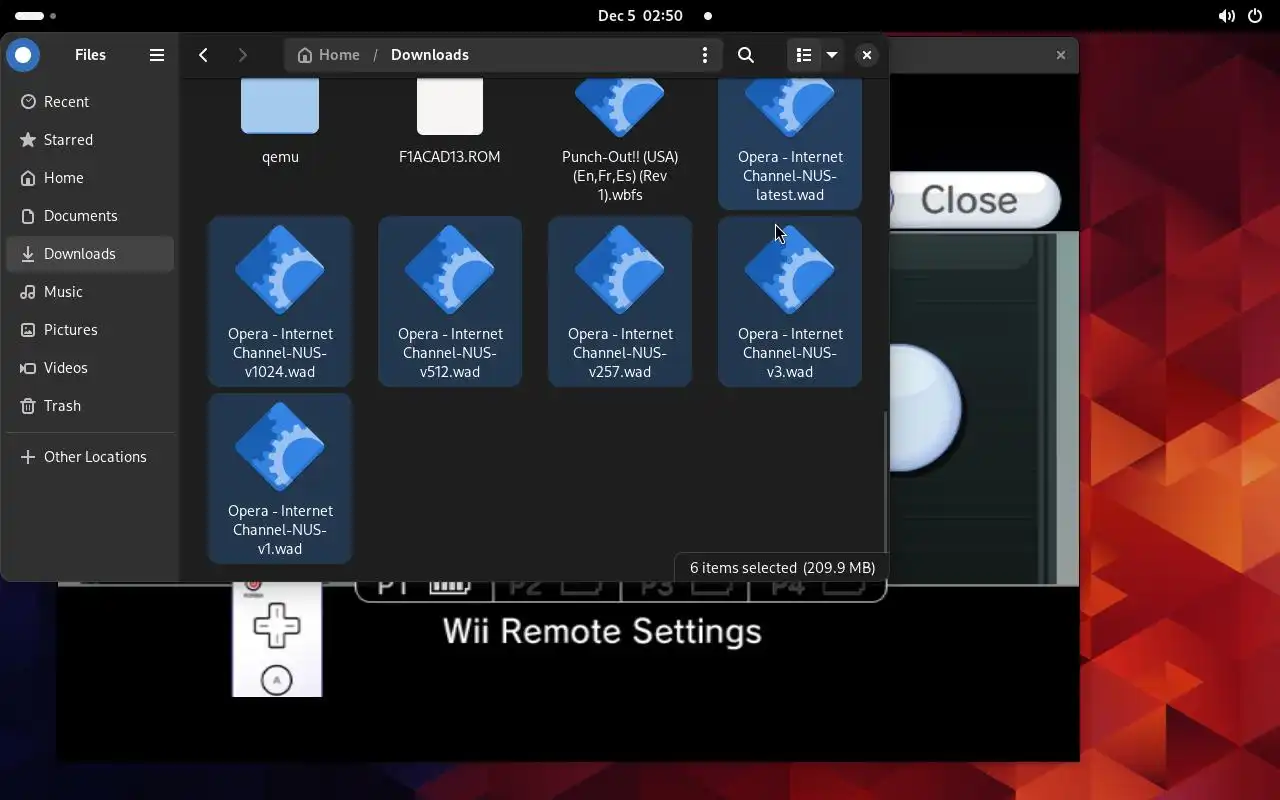1280x800 pixels.
Task: Select Opera Internet Channel-NUS-v257.wad icon
Action: click(x=620, y=269)
